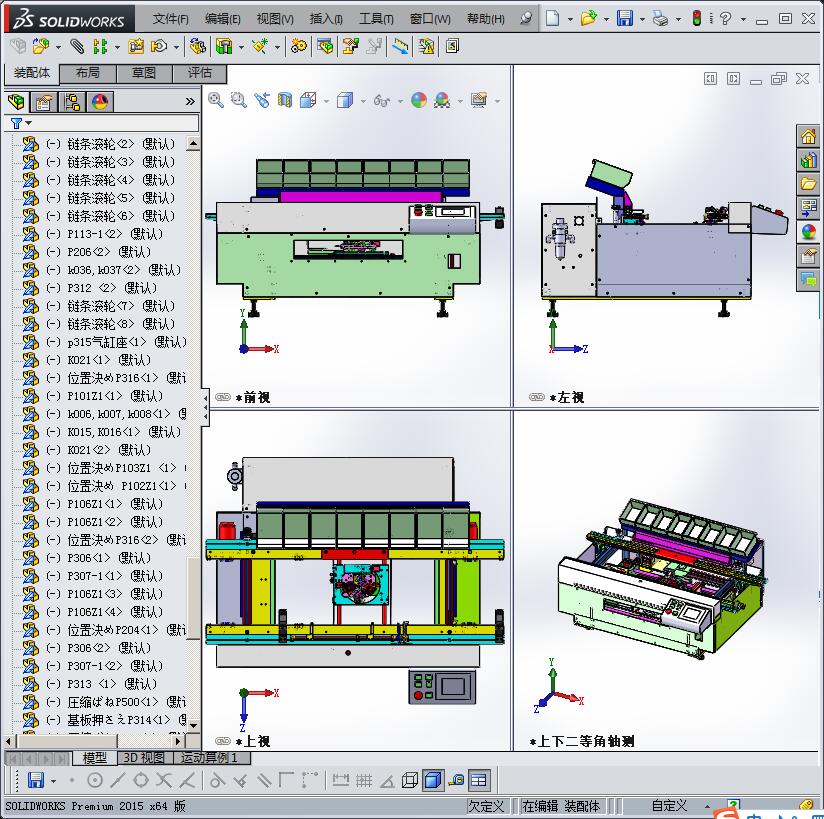Open the DisplayManager tab

(x=99, y=101)
